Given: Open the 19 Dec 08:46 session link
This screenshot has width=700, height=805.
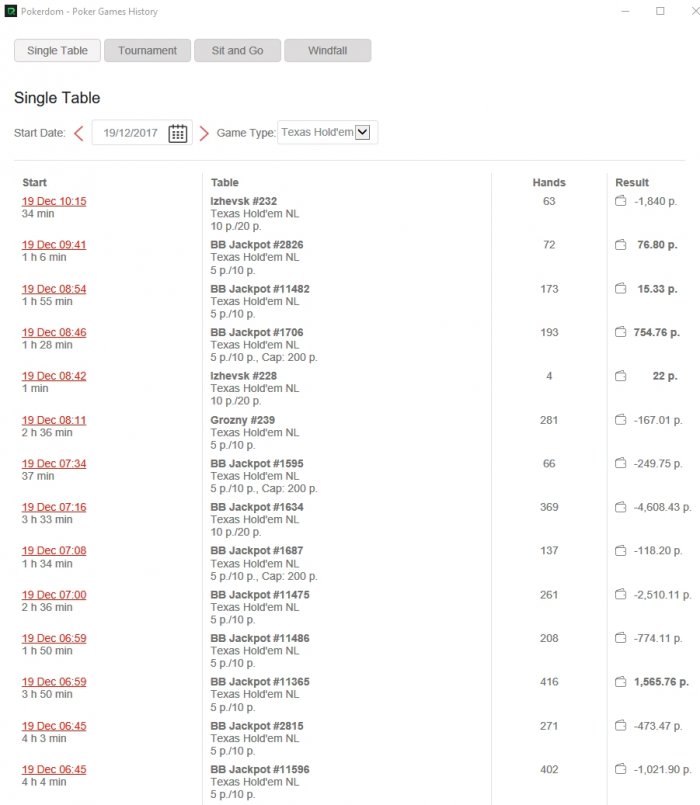Looking at the screenshot, I should coord(54,332).
